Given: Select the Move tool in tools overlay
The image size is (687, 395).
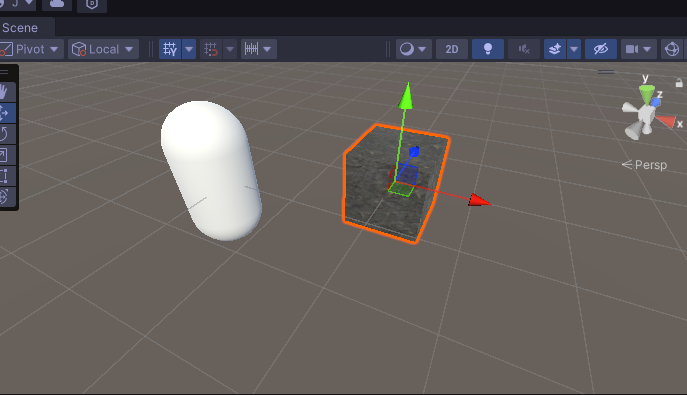Looking at the screenshot, I should click(x=5, y=113).
